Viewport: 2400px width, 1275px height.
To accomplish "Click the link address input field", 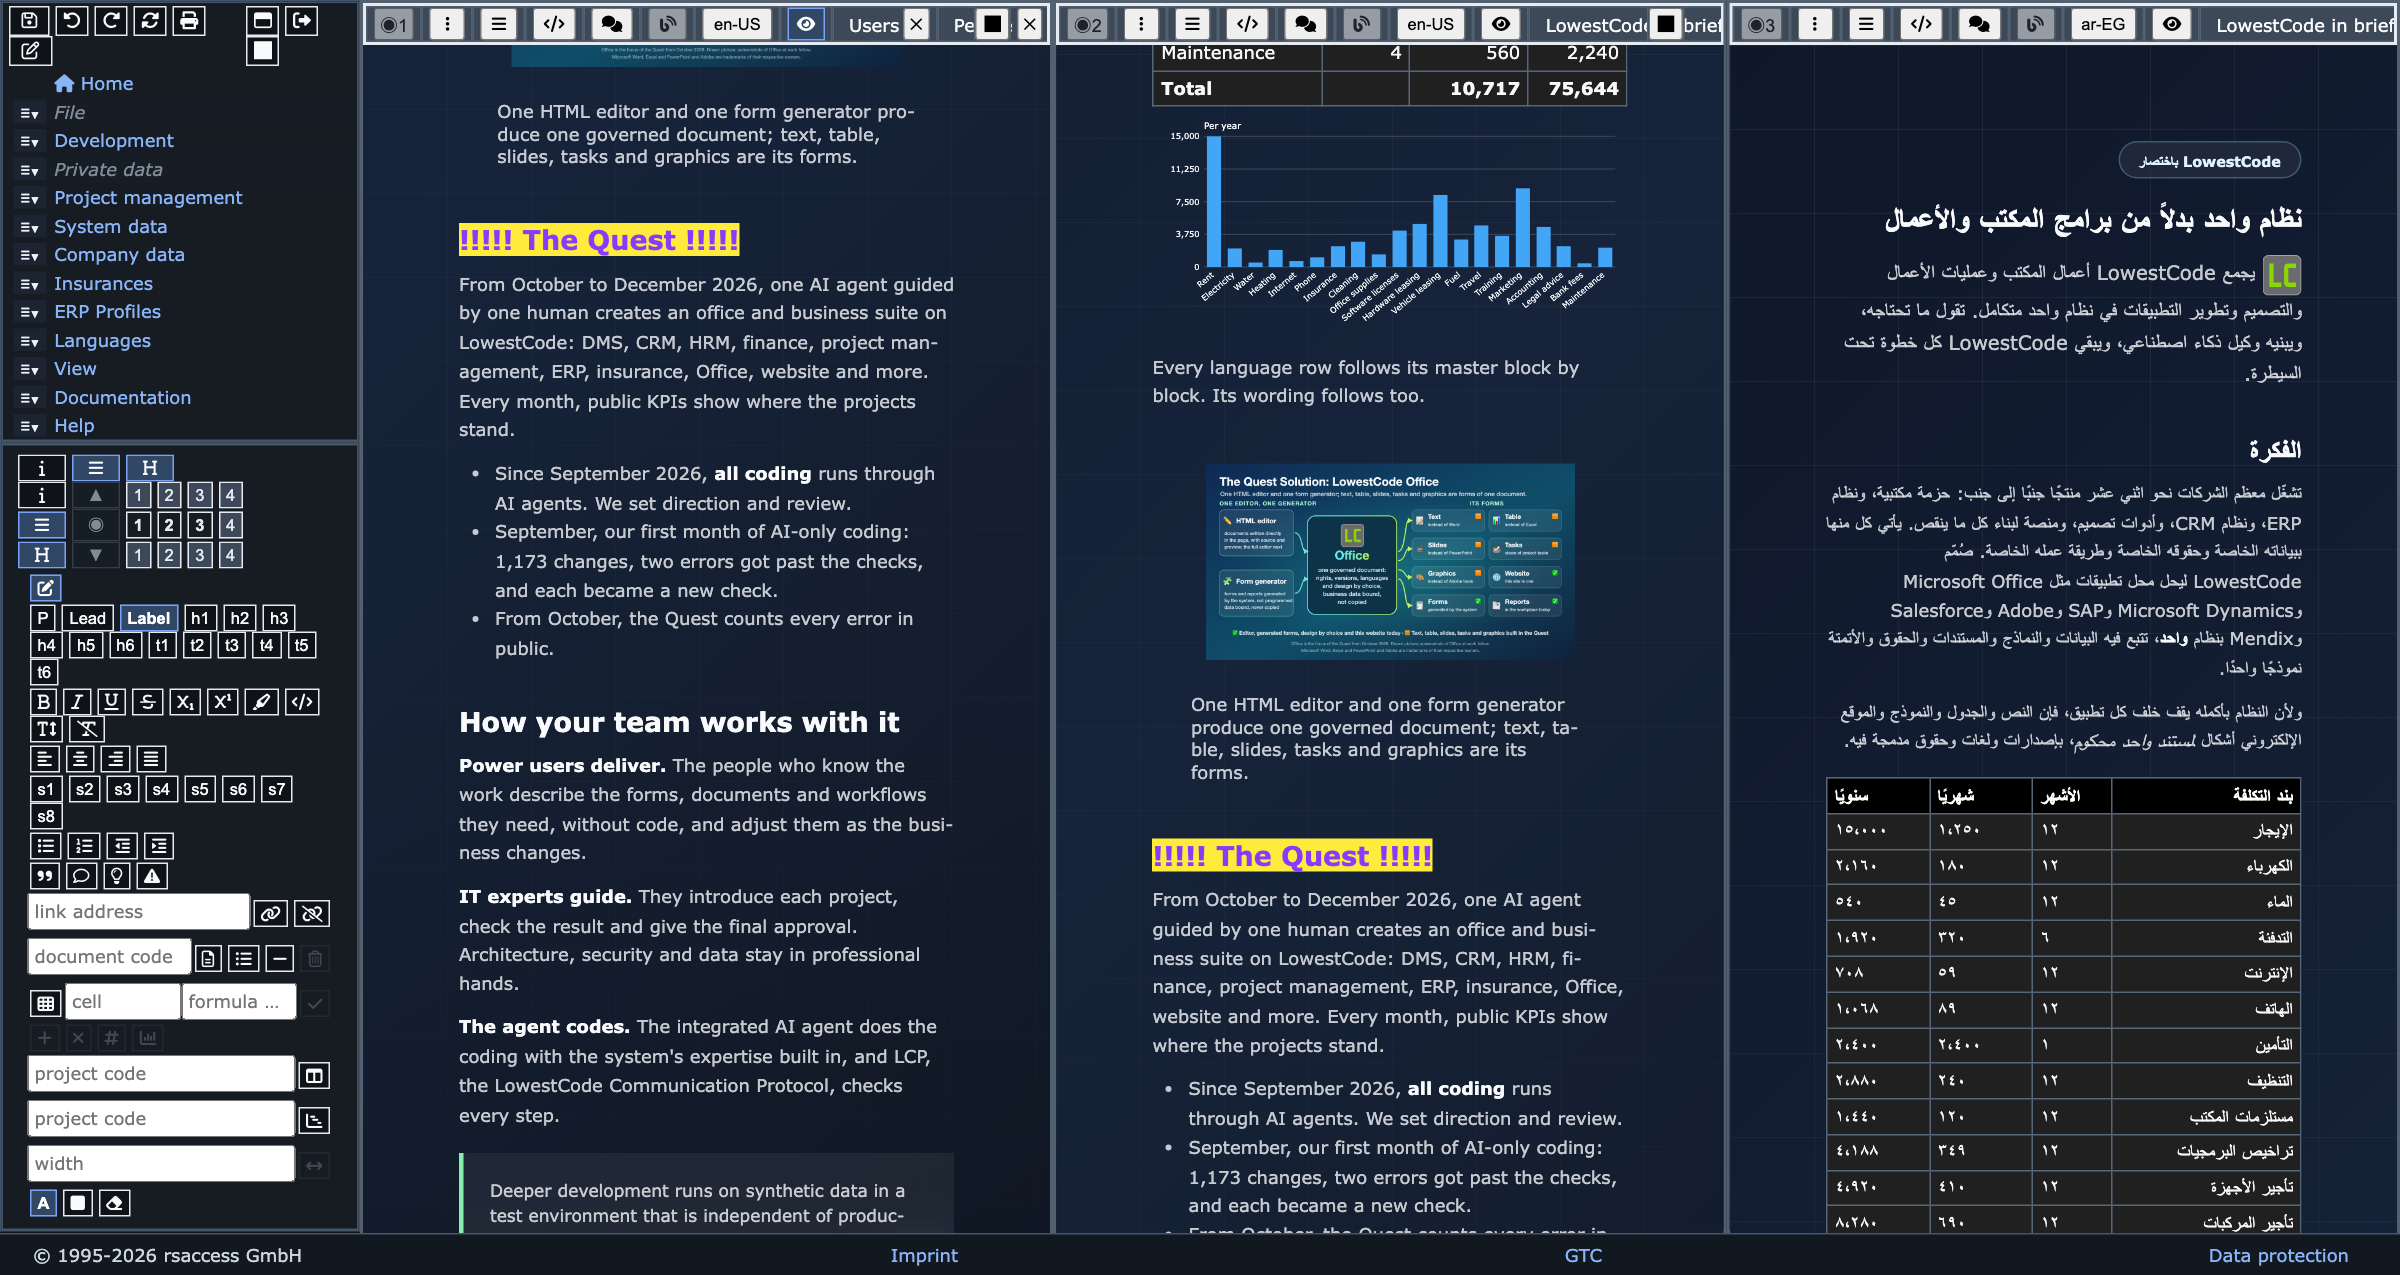I will pos(138,912).
